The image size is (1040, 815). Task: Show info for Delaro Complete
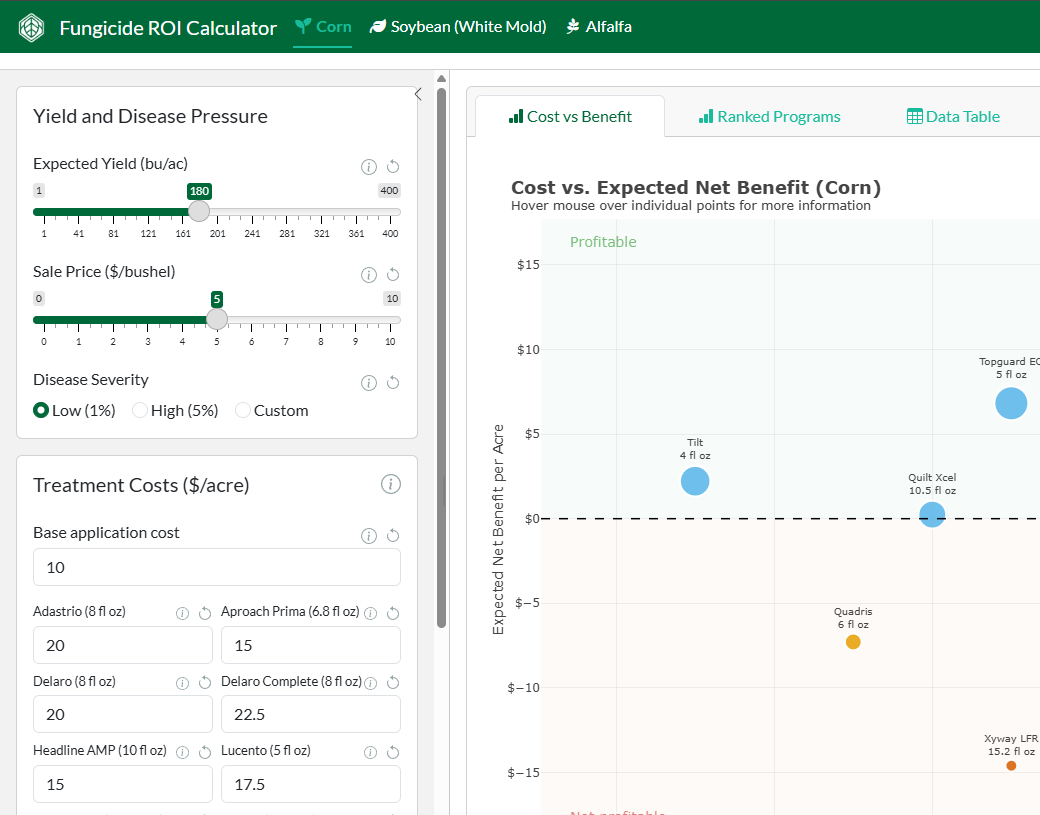coord(371,683)
